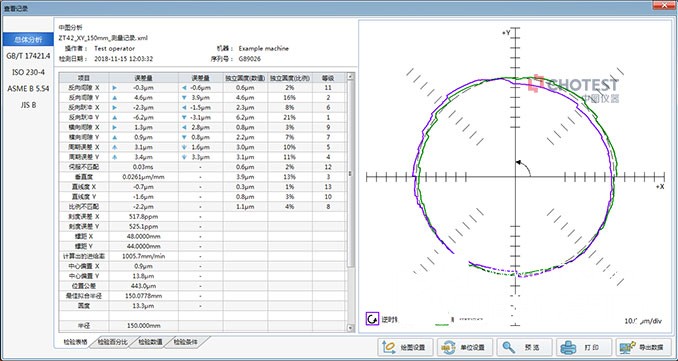678x361 pixels.
Task: Toggle the 逆时针 counterclockwise rotation icon
Action: (372, 319)
